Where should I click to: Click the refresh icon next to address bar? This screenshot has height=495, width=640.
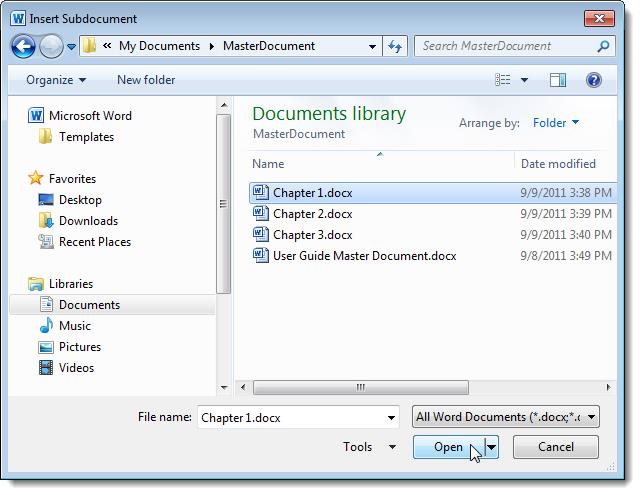tap(395, 46)
